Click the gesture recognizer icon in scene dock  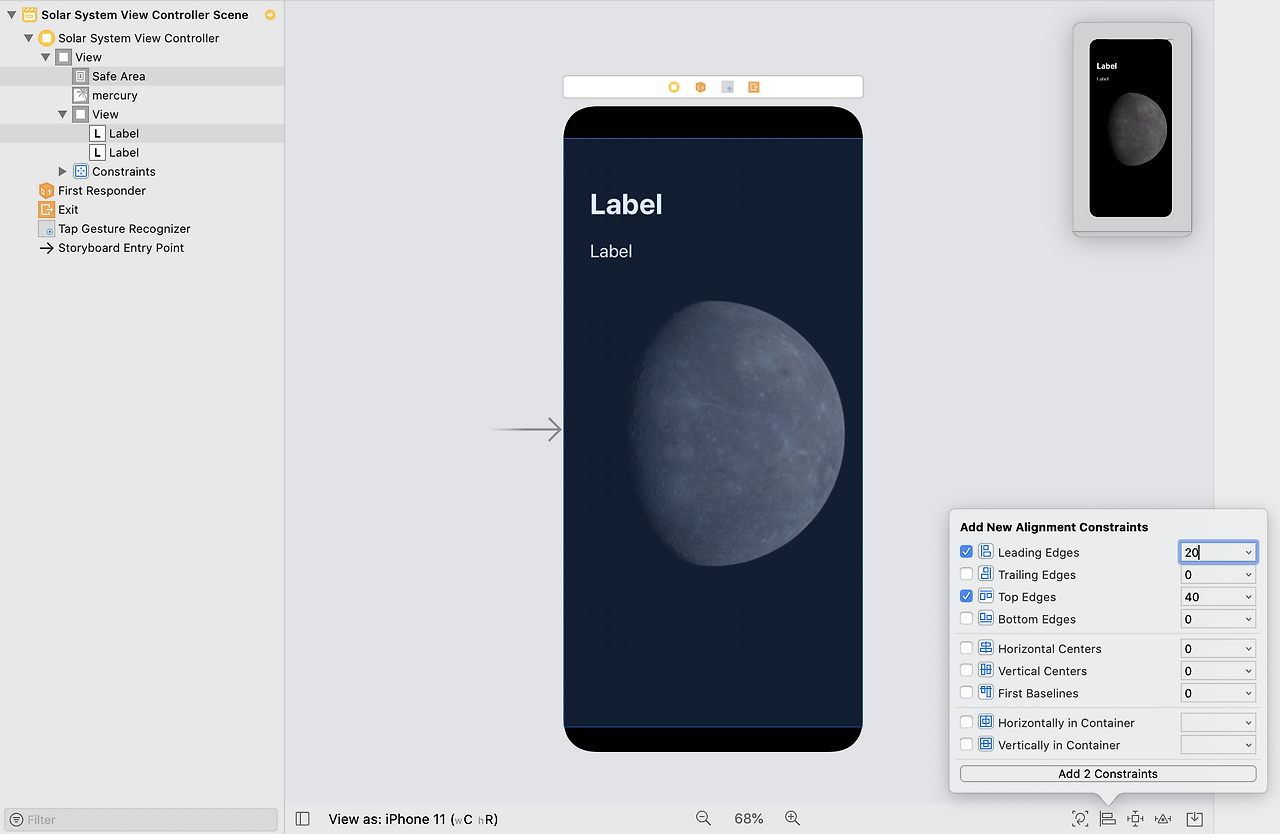tap(728, 87)
